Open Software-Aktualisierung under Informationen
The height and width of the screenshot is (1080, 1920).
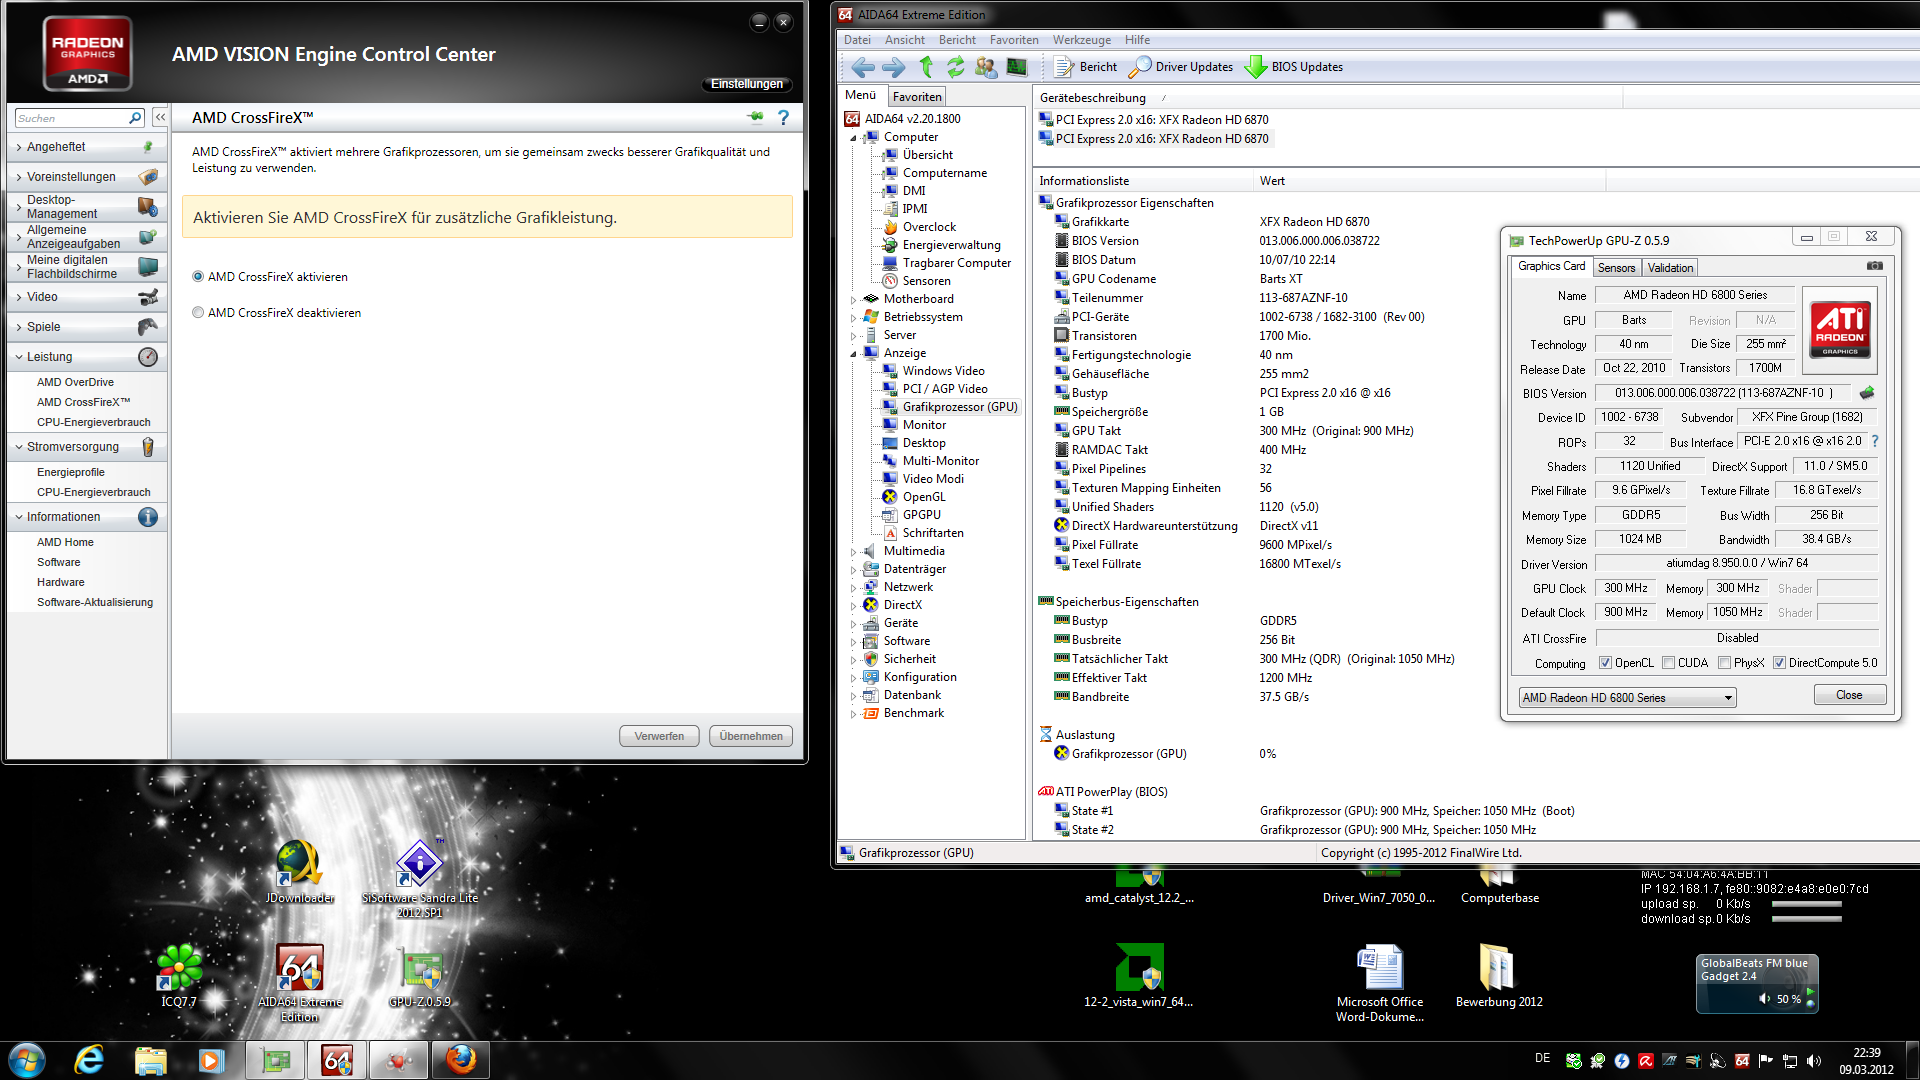pos(95,602)
